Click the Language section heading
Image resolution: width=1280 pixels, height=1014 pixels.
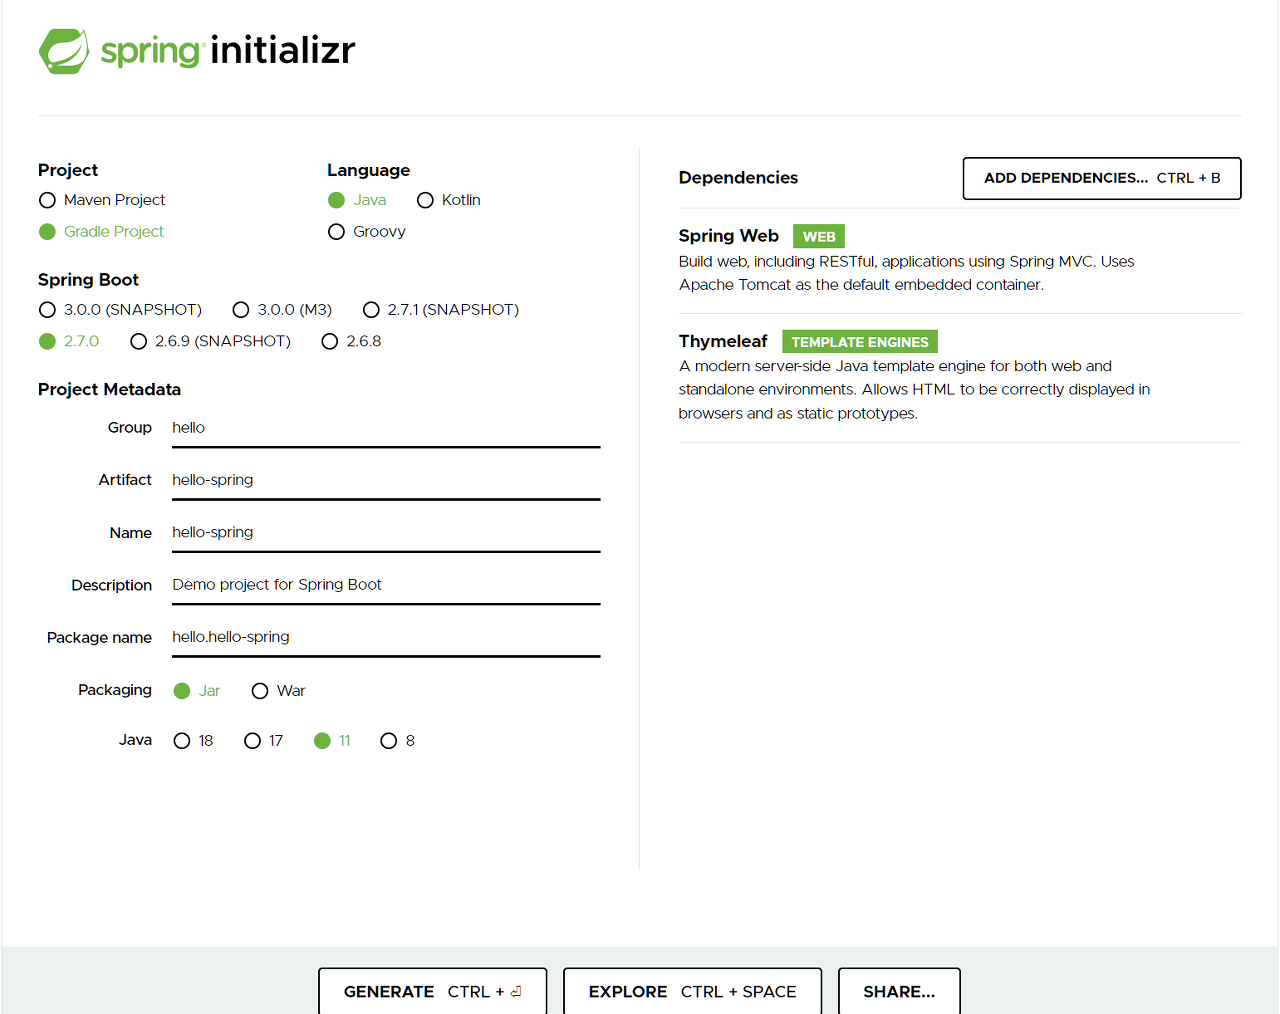coord(368,170)
